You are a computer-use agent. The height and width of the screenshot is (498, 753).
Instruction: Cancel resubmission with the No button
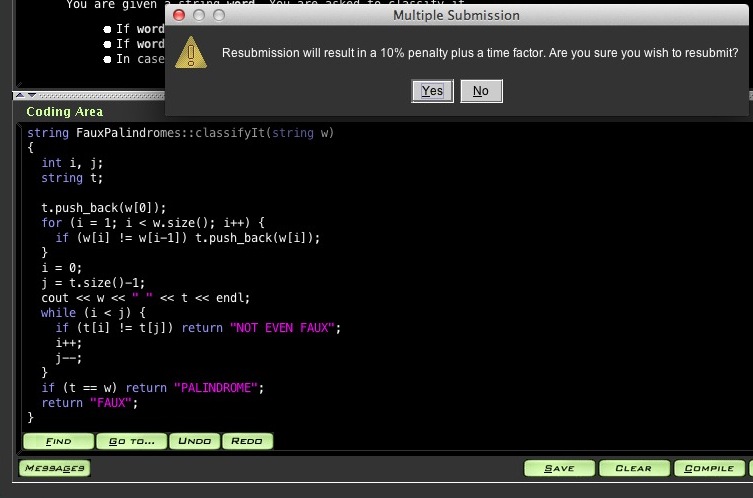pyautogui.click(x=480, y=91)
